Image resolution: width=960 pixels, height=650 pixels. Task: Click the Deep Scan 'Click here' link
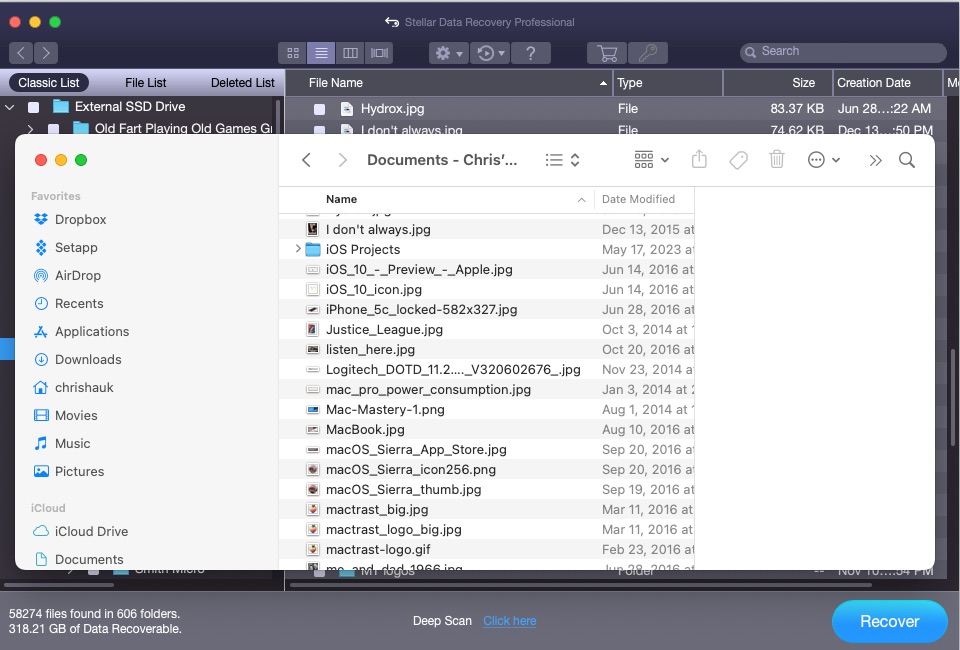pos(509,620)
